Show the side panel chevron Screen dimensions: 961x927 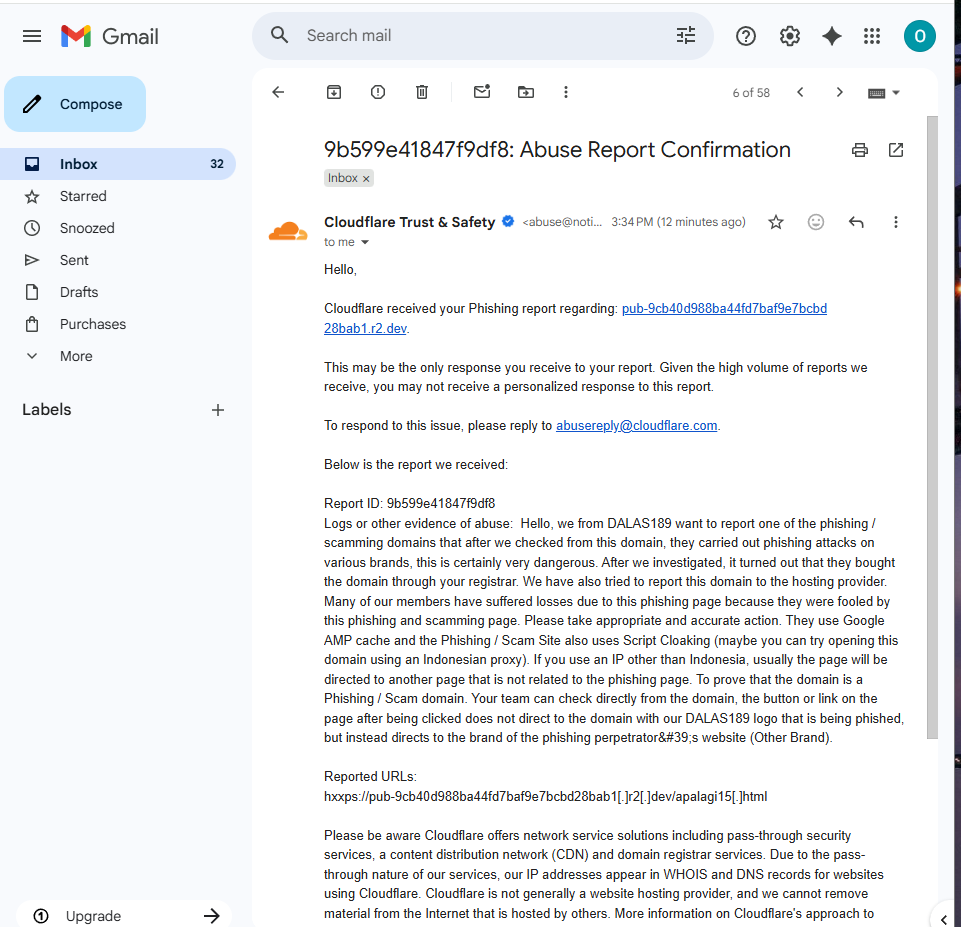(x=944, y=918)
